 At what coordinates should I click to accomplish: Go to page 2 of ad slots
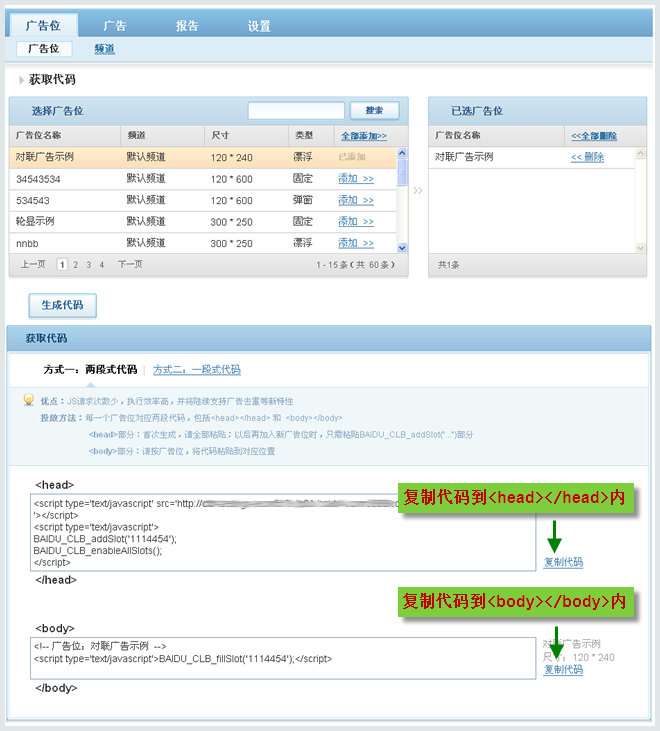coord(76,265)
